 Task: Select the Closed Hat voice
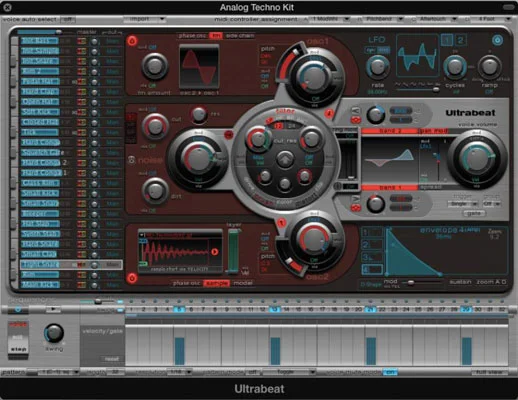(40, 122)
